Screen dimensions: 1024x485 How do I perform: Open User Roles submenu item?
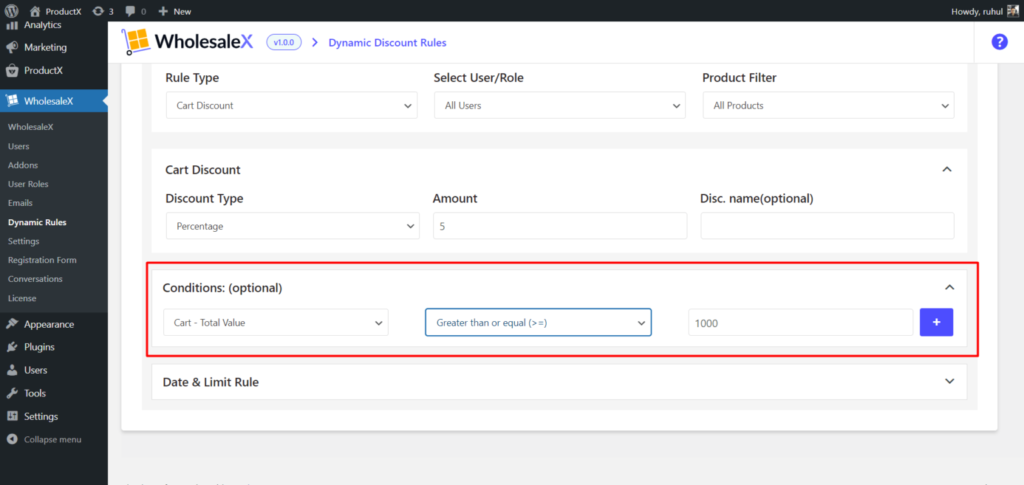[x=28, y=184]
